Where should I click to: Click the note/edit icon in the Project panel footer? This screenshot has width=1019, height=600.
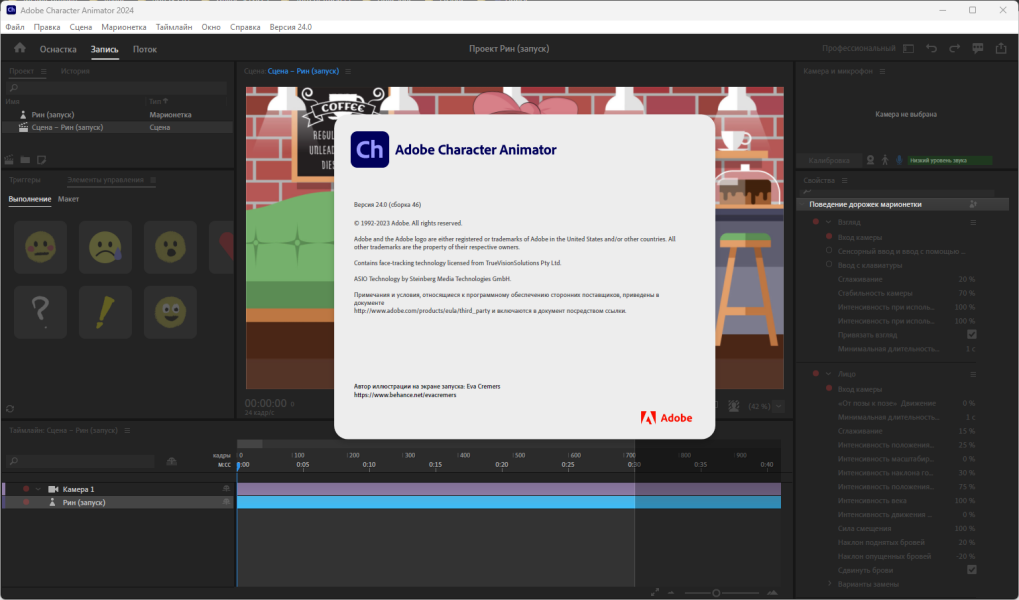tap(41, 159)
